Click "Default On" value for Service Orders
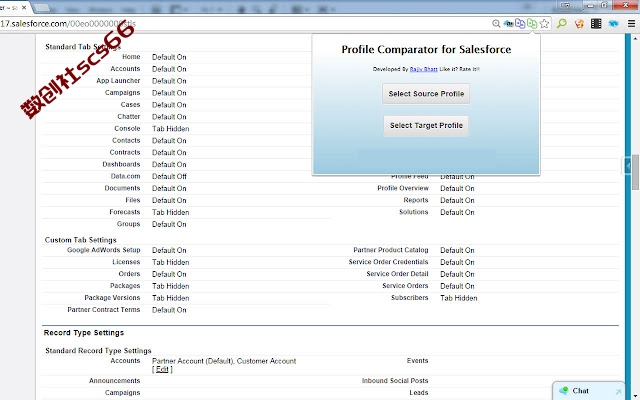Image resolution: width=640 pixels, height=400 pixels. 457,286
